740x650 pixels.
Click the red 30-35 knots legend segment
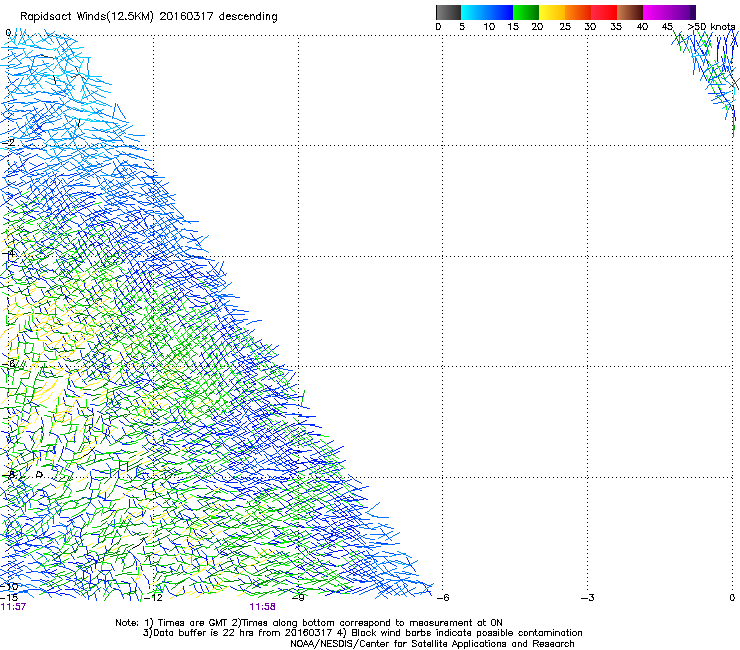coord(604,12)
